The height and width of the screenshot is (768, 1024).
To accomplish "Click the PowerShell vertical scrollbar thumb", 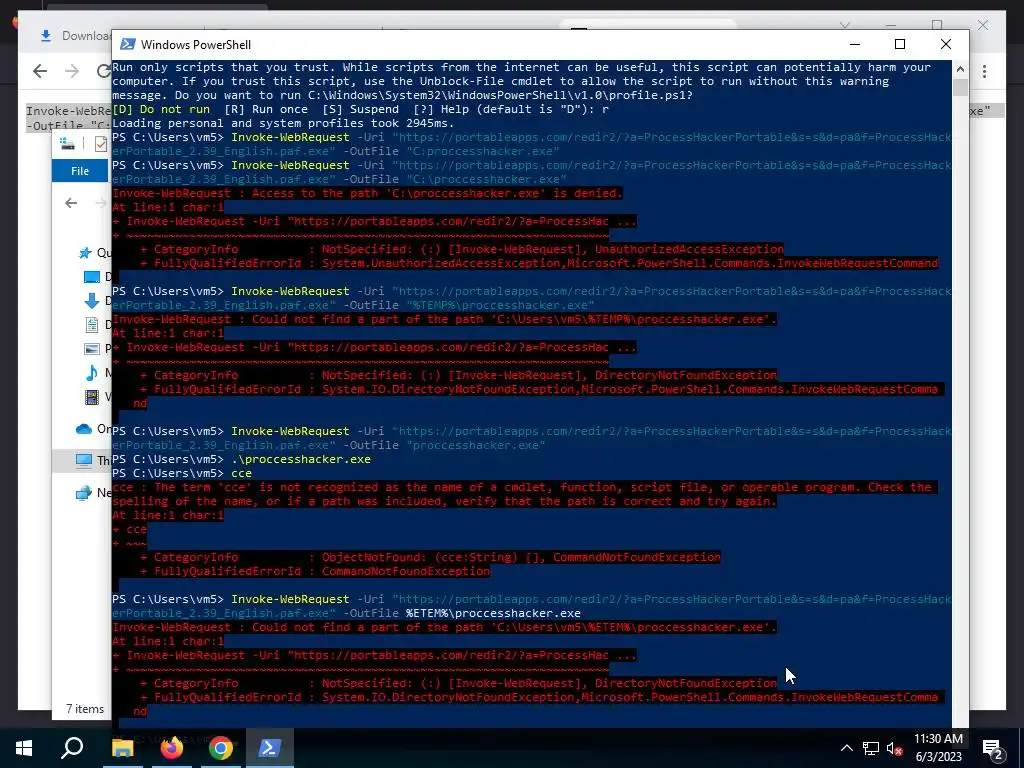I will pos(960,88).
